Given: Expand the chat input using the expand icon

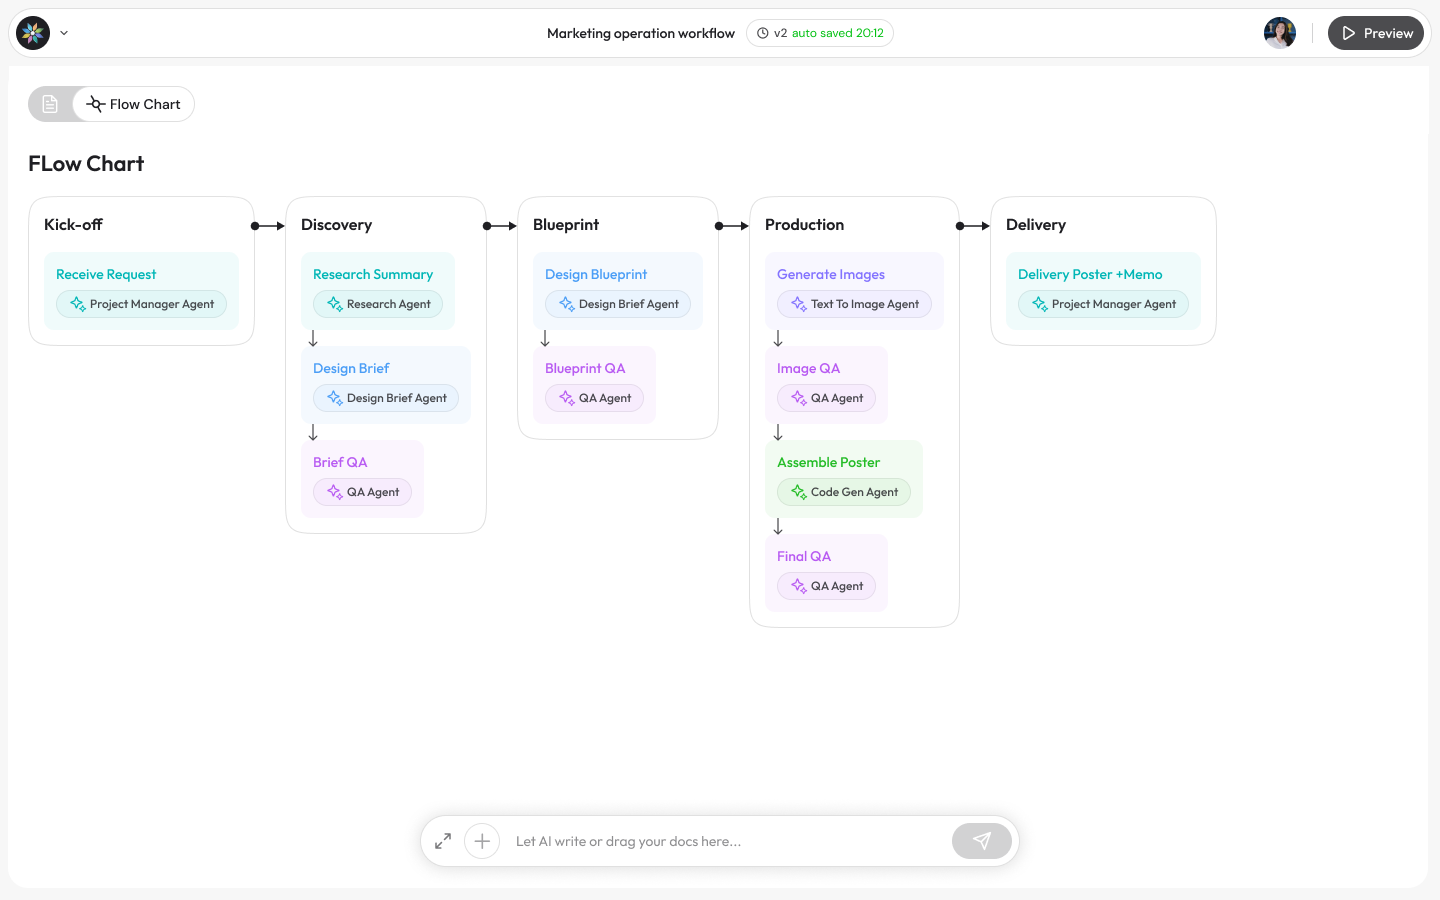Looking at the screenshot, I should pyautogui.click(x=443, y=841).
